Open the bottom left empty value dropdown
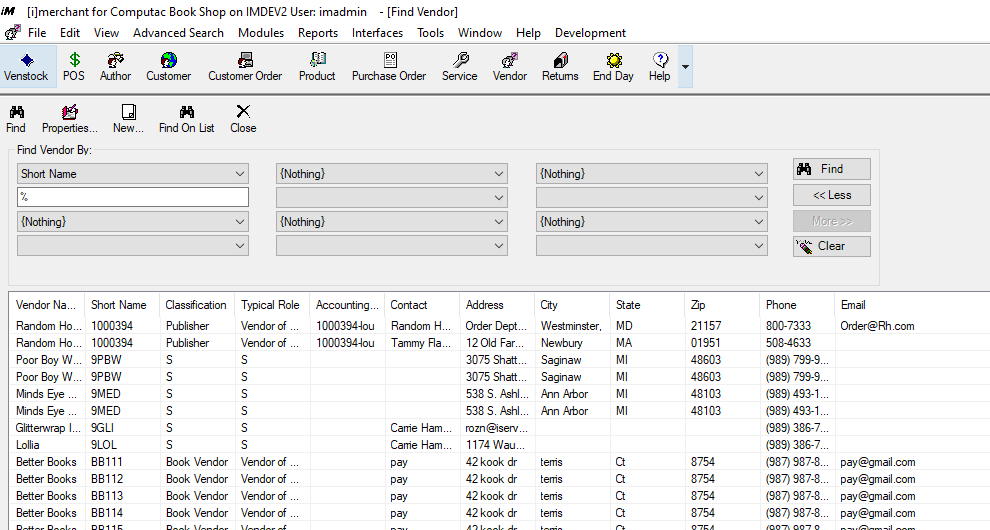This screenshot has height=530, width=990. coord(240,246)
